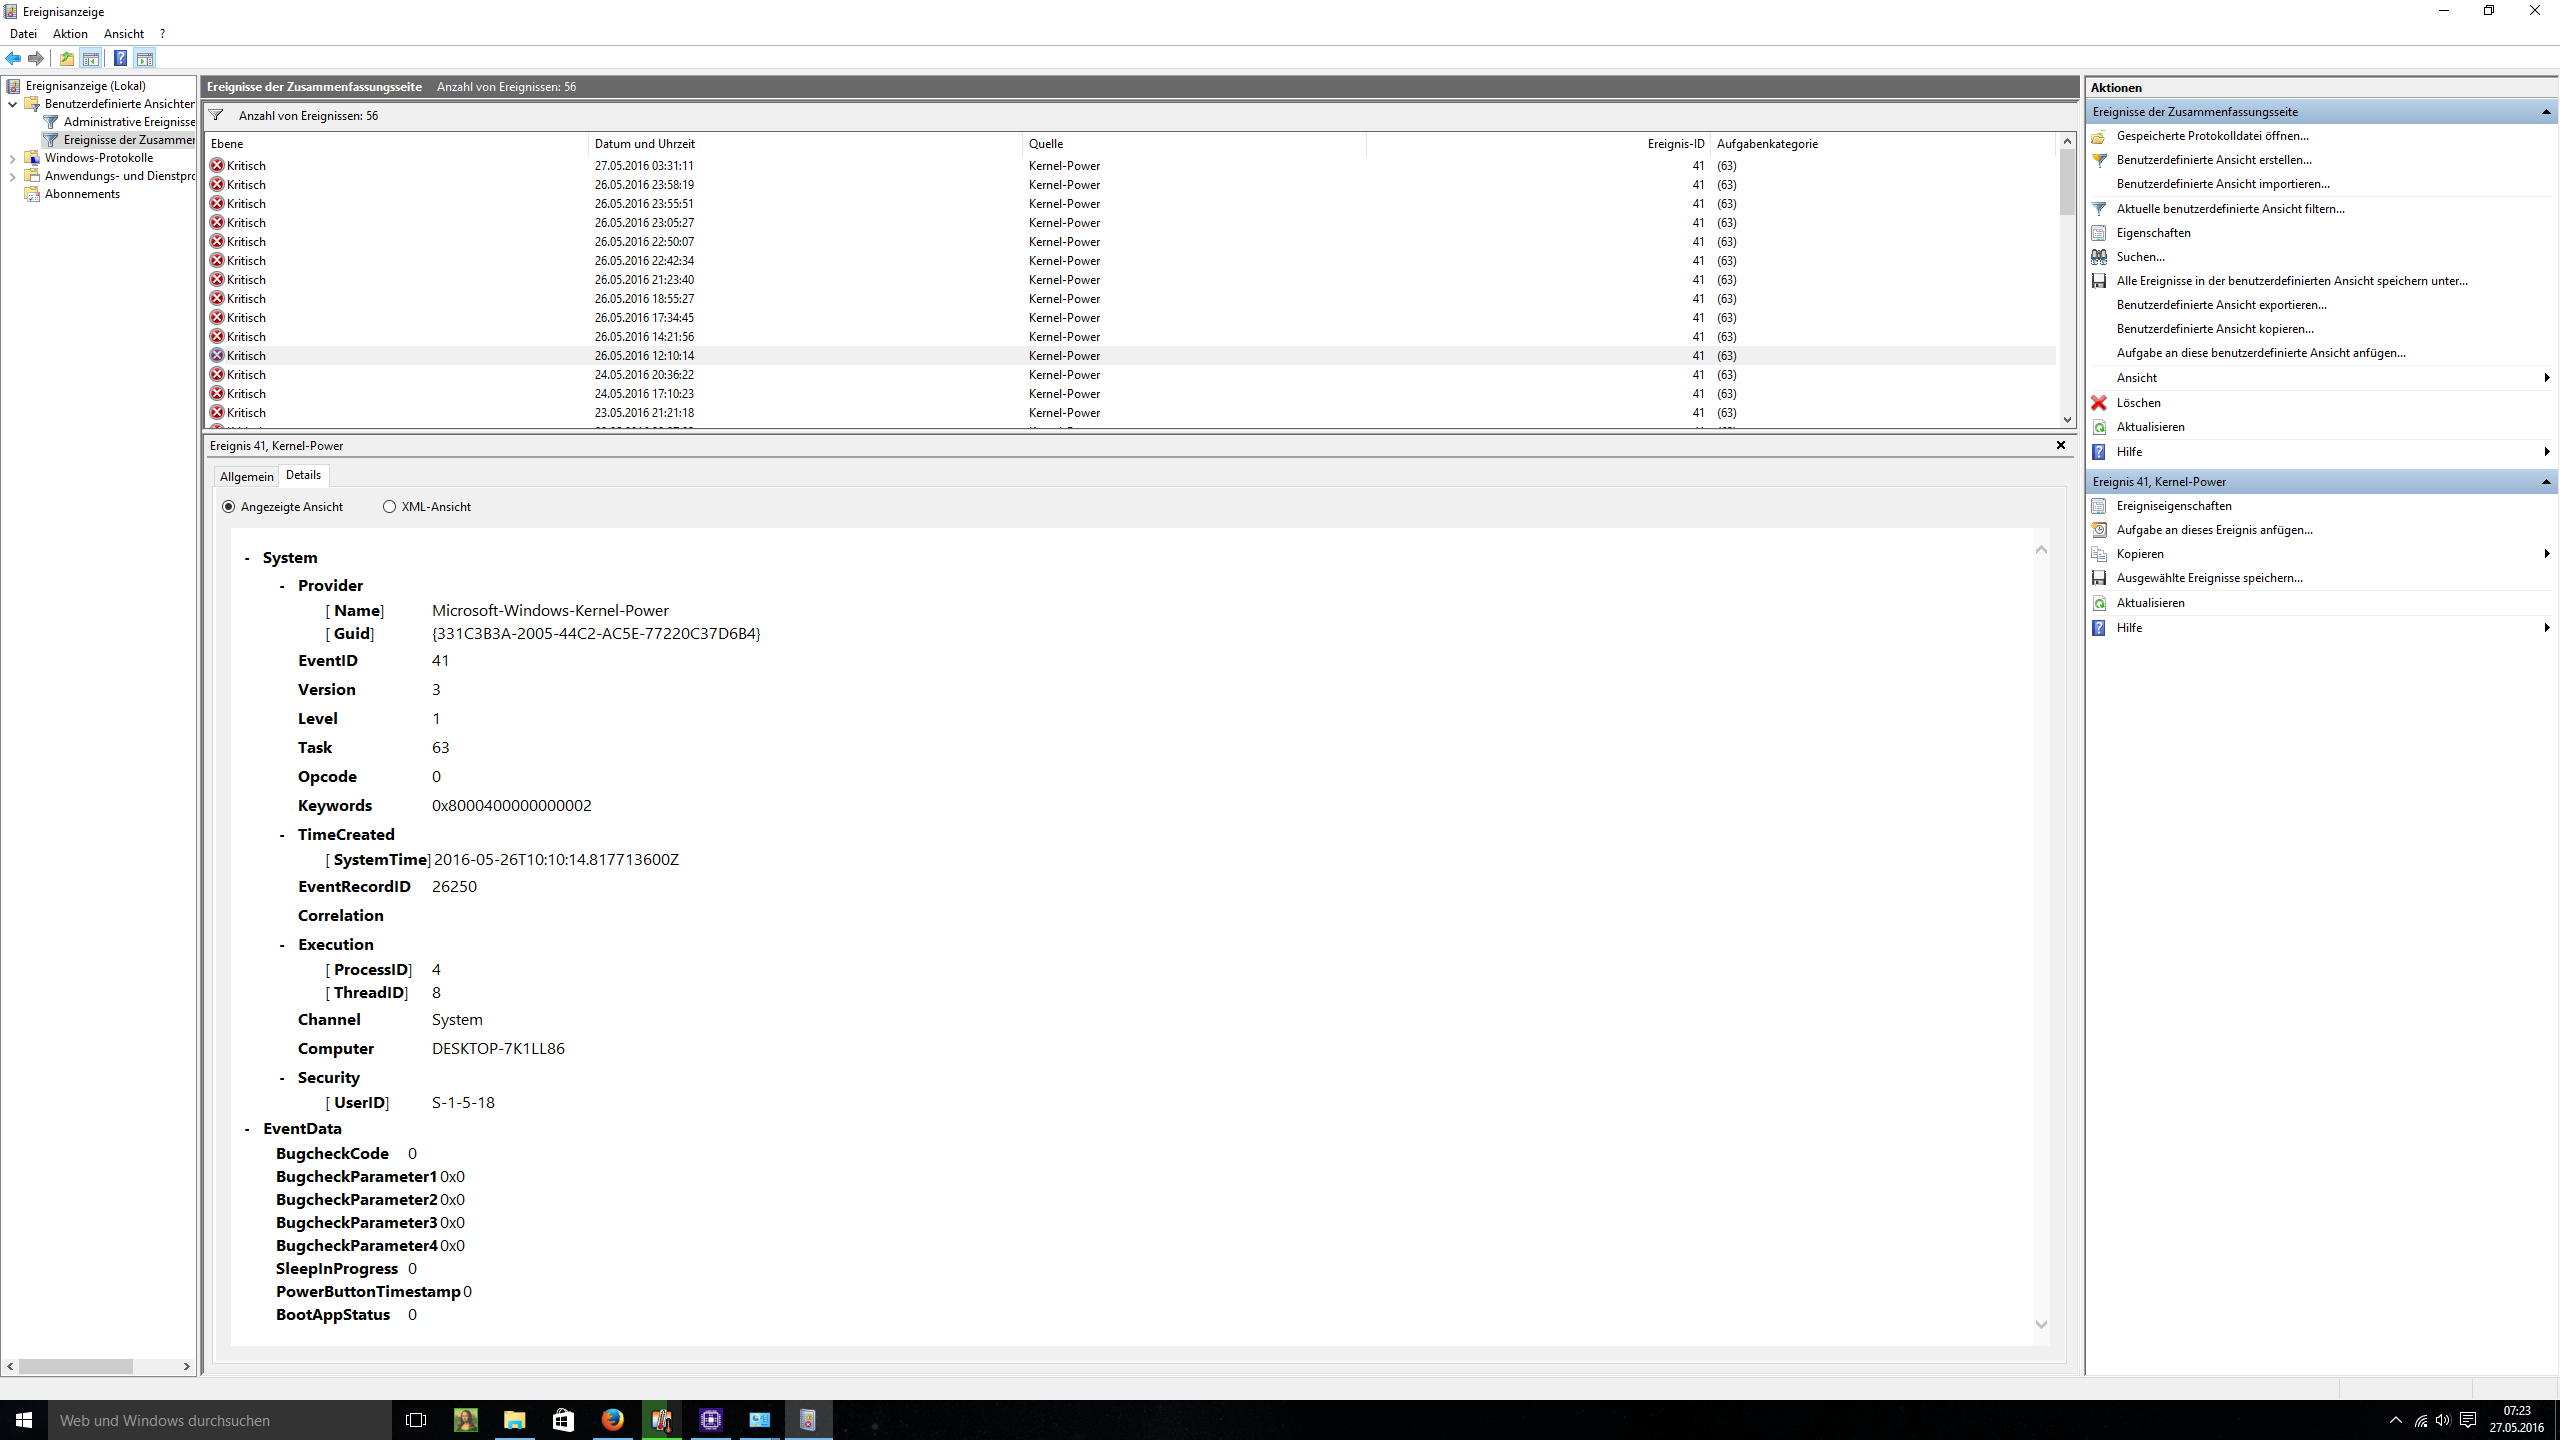Click Benutzerdefinierte Ansicht erstellen action

[x=2213, y=160]
